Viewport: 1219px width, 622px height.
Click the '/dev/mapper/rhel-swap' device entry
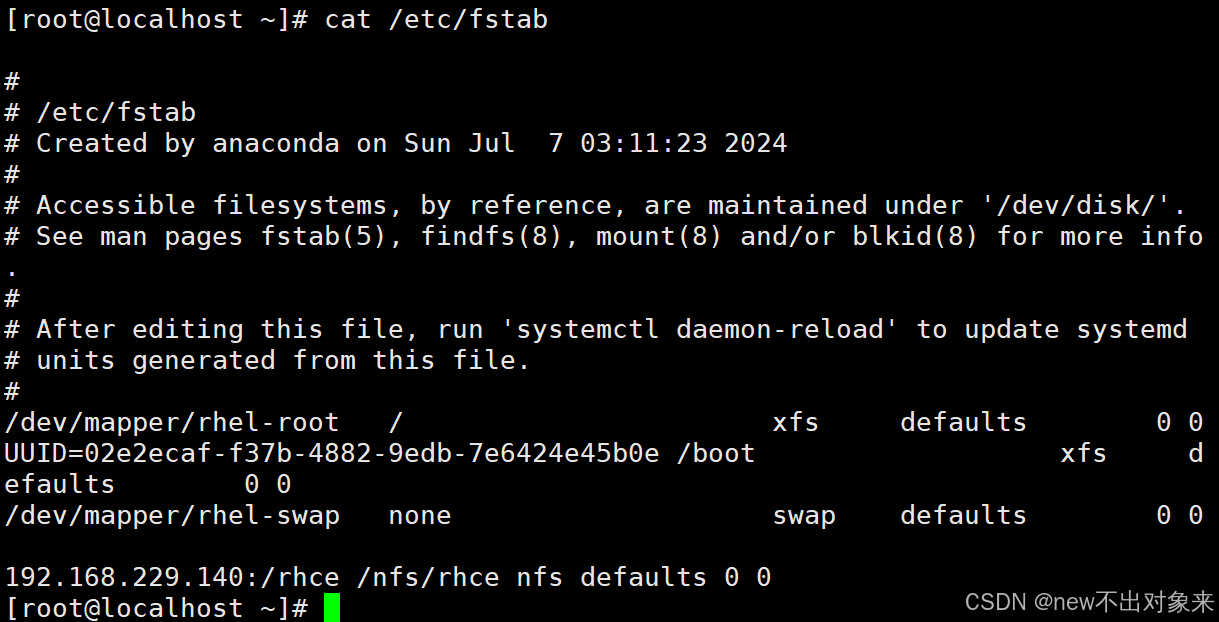coord(171,515)
